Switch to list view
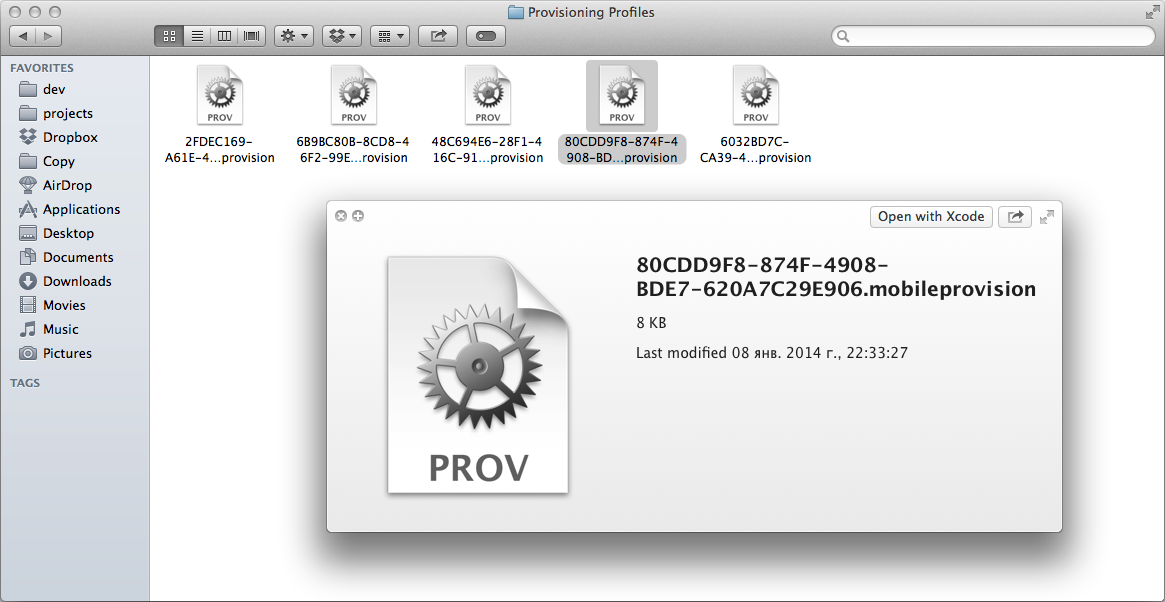This screenshot has width=1165, height=602. pyautogui.click(x=197, y=36)
